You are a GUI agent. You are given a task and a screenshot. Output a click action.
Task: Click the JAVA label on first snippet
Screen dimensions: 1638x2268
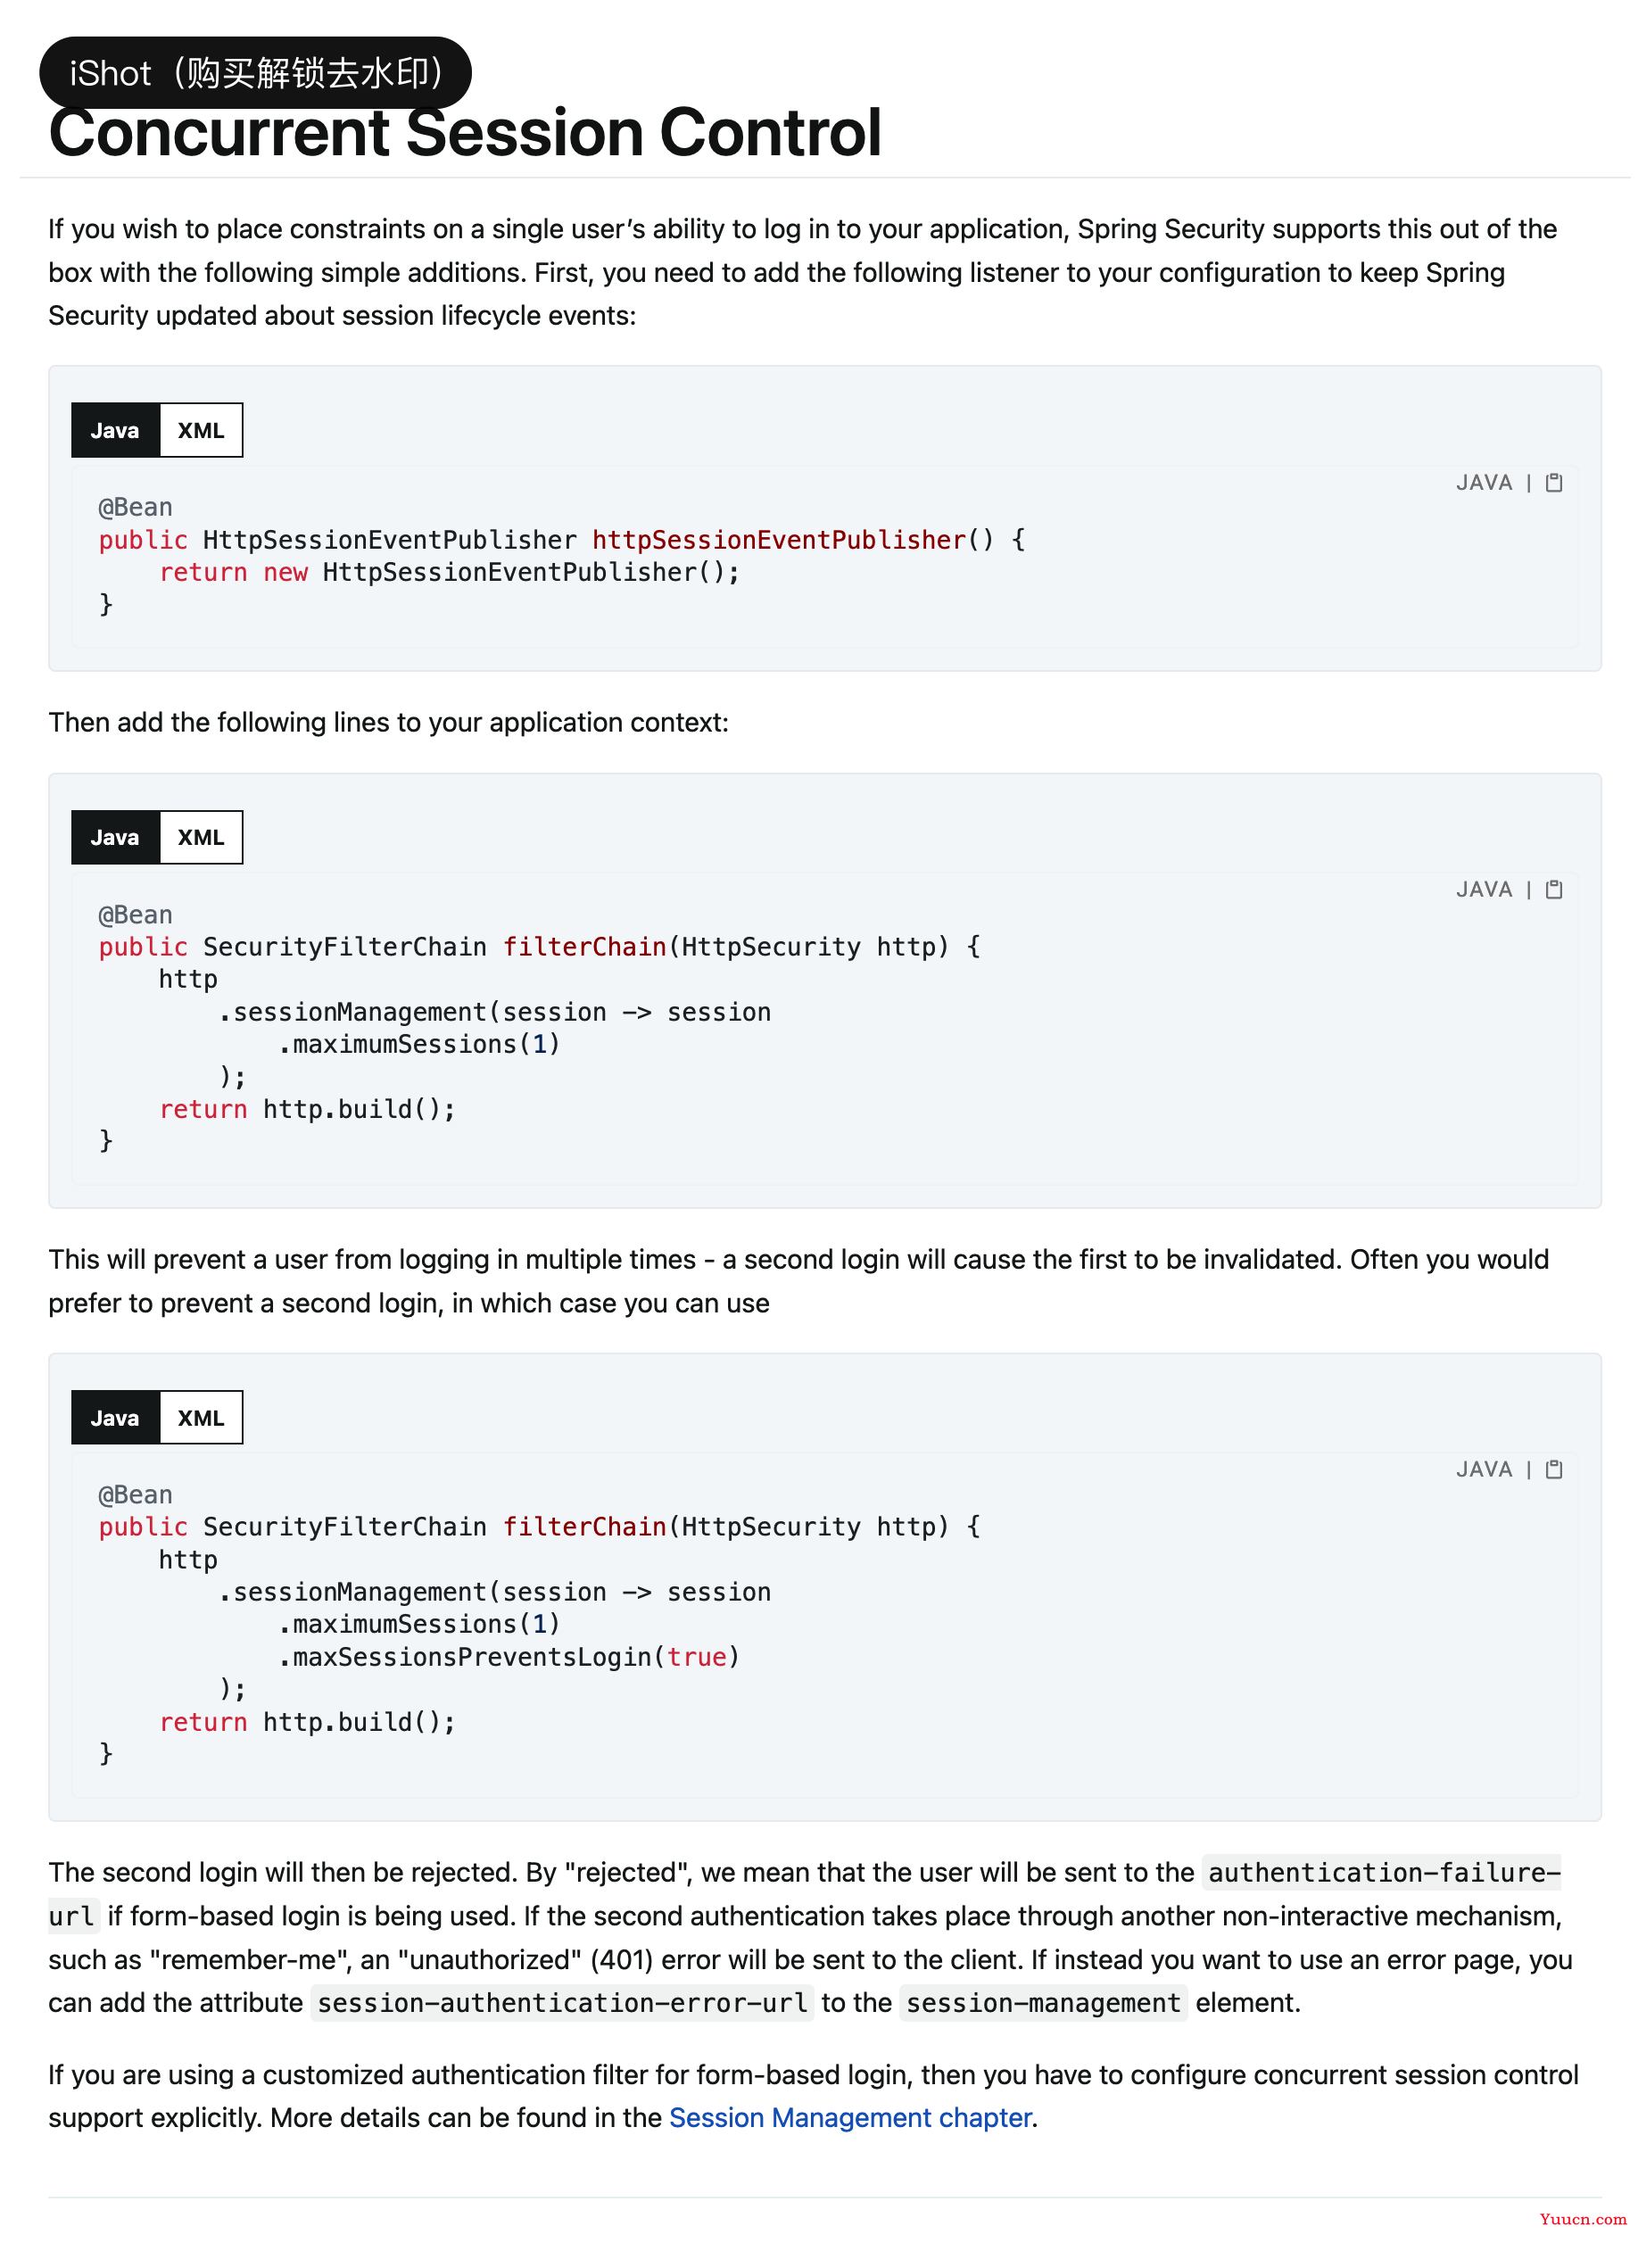1484,483
